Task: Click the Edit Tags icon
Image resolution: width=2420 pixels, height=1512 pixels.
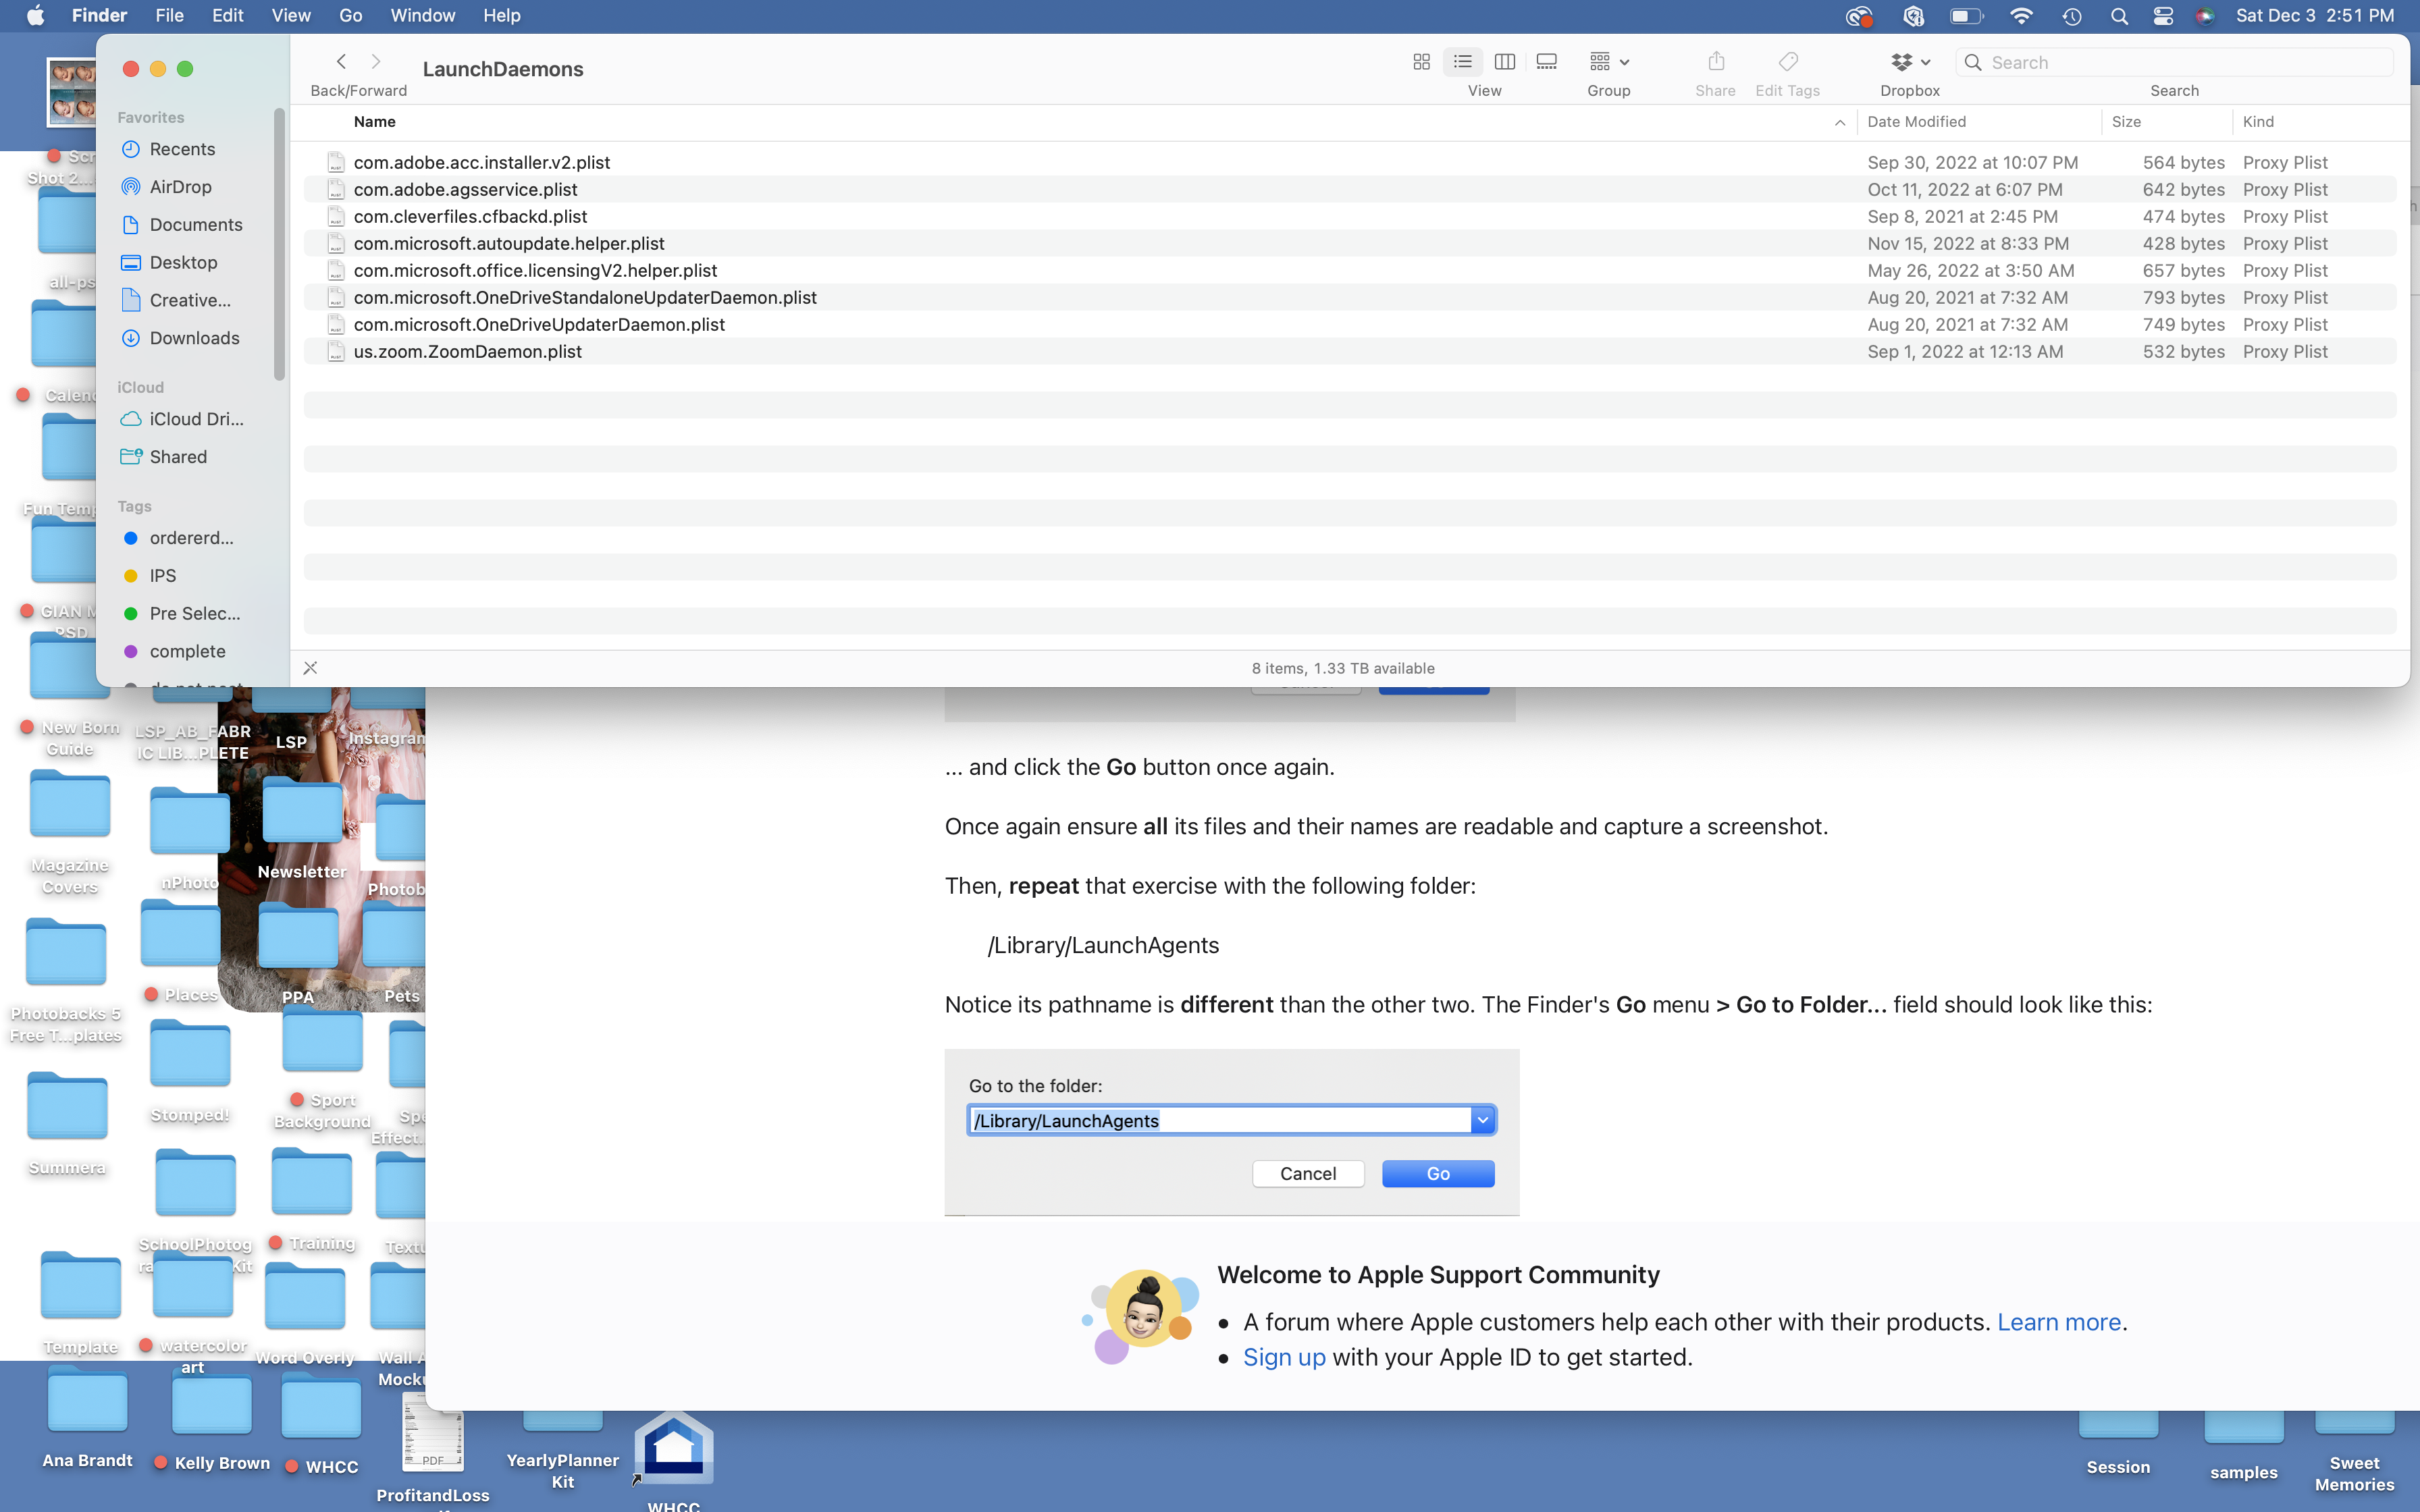Action: pos(1788,62)
